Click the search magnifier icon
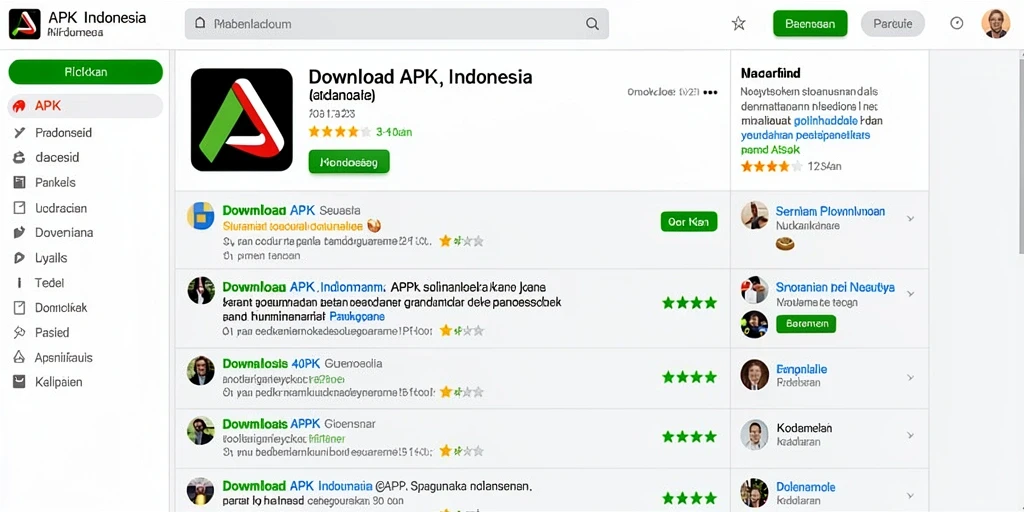Viewport: 1024px width, 512px height. 592,24
